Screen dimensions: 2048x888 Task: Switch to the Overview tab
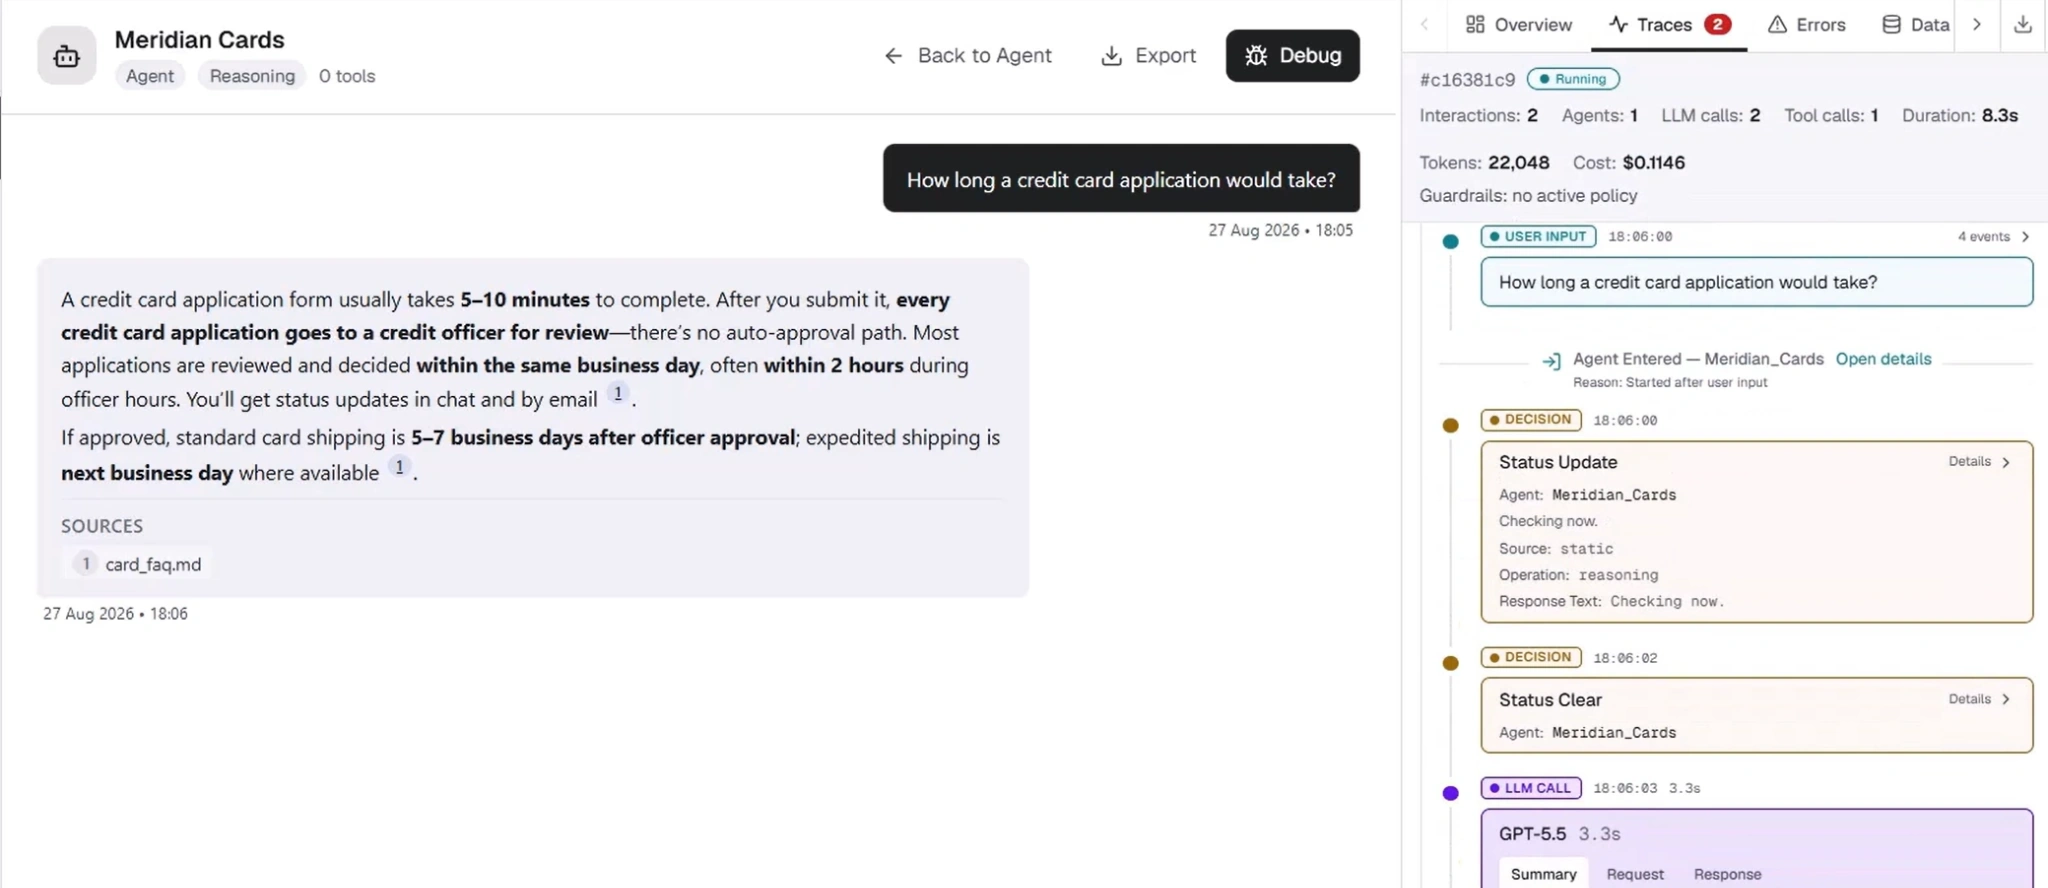(x=1519, y=25)
